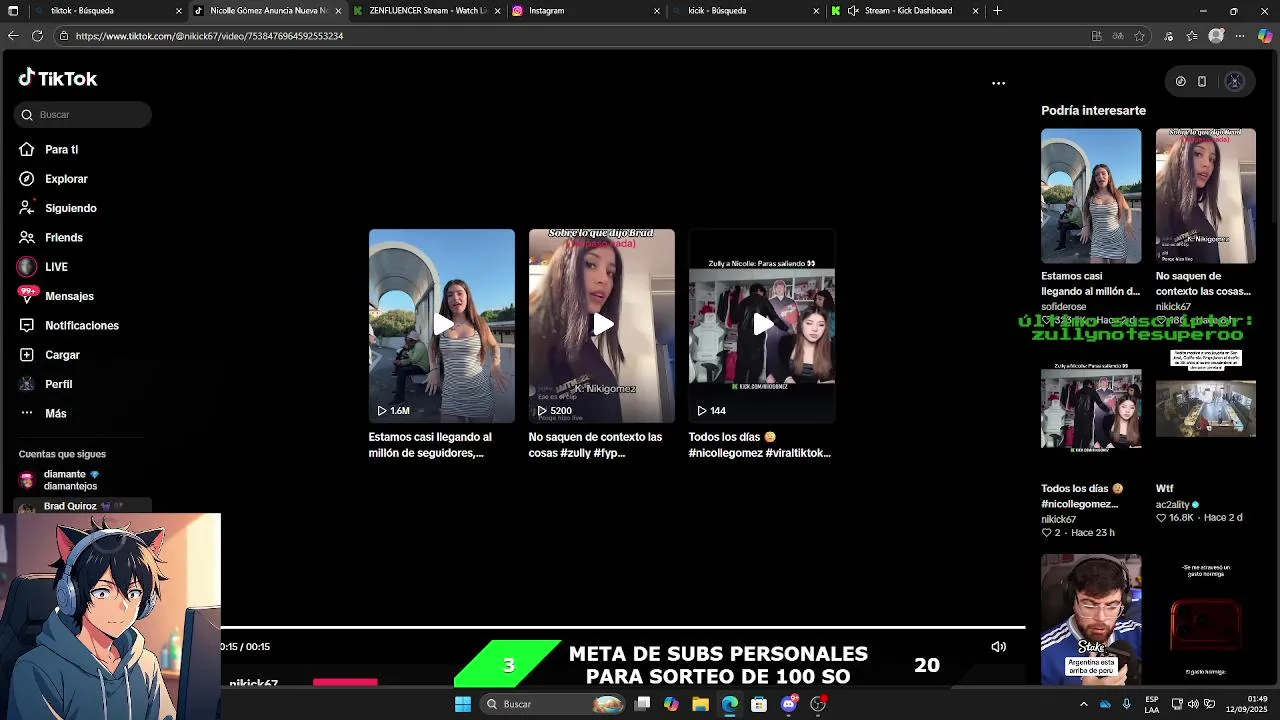
Task: Open the browser profile avatar
Action: pos(1216,36)
